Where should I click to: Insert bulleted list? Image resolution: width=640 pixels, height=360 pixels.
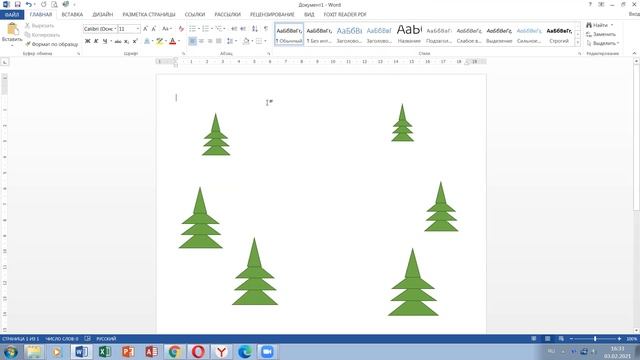[192, 29]
